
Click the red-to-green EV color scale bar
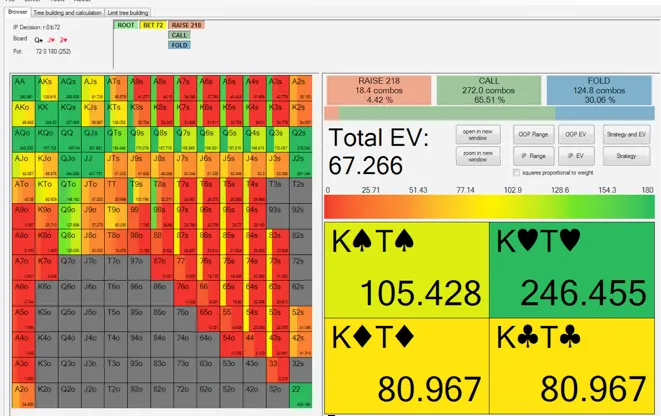pos(490,206)
